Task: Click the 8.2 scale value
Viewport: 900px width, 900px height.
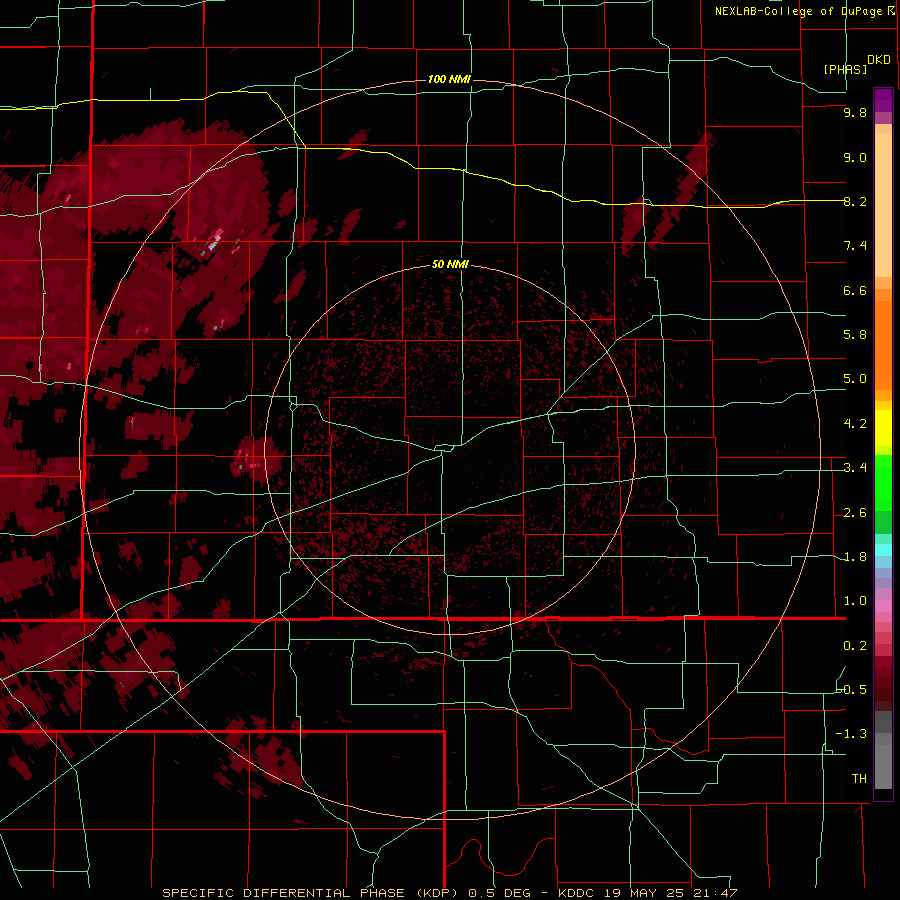Action: (x=855, y=201)
